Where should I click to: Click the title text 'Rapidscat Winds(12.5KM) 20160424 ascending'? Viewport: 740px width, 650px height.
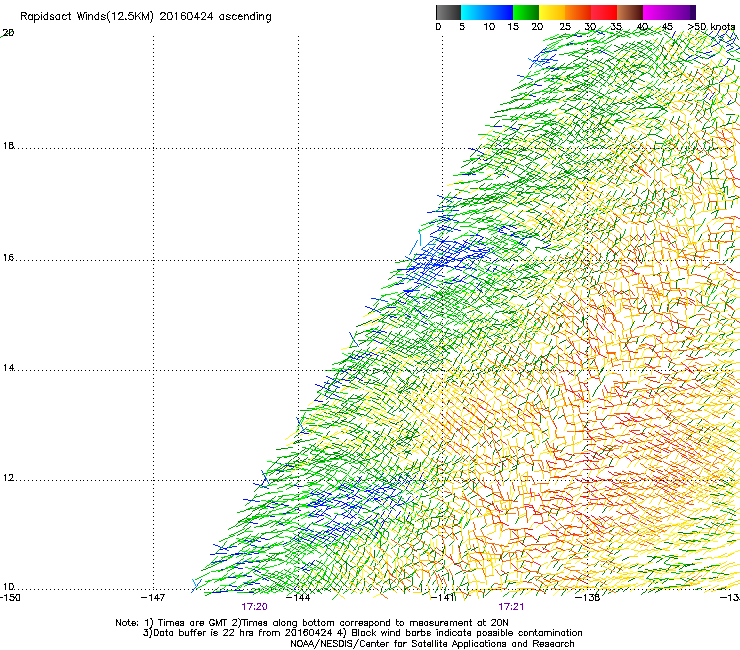pyautogui.click(x=146, y=17)
